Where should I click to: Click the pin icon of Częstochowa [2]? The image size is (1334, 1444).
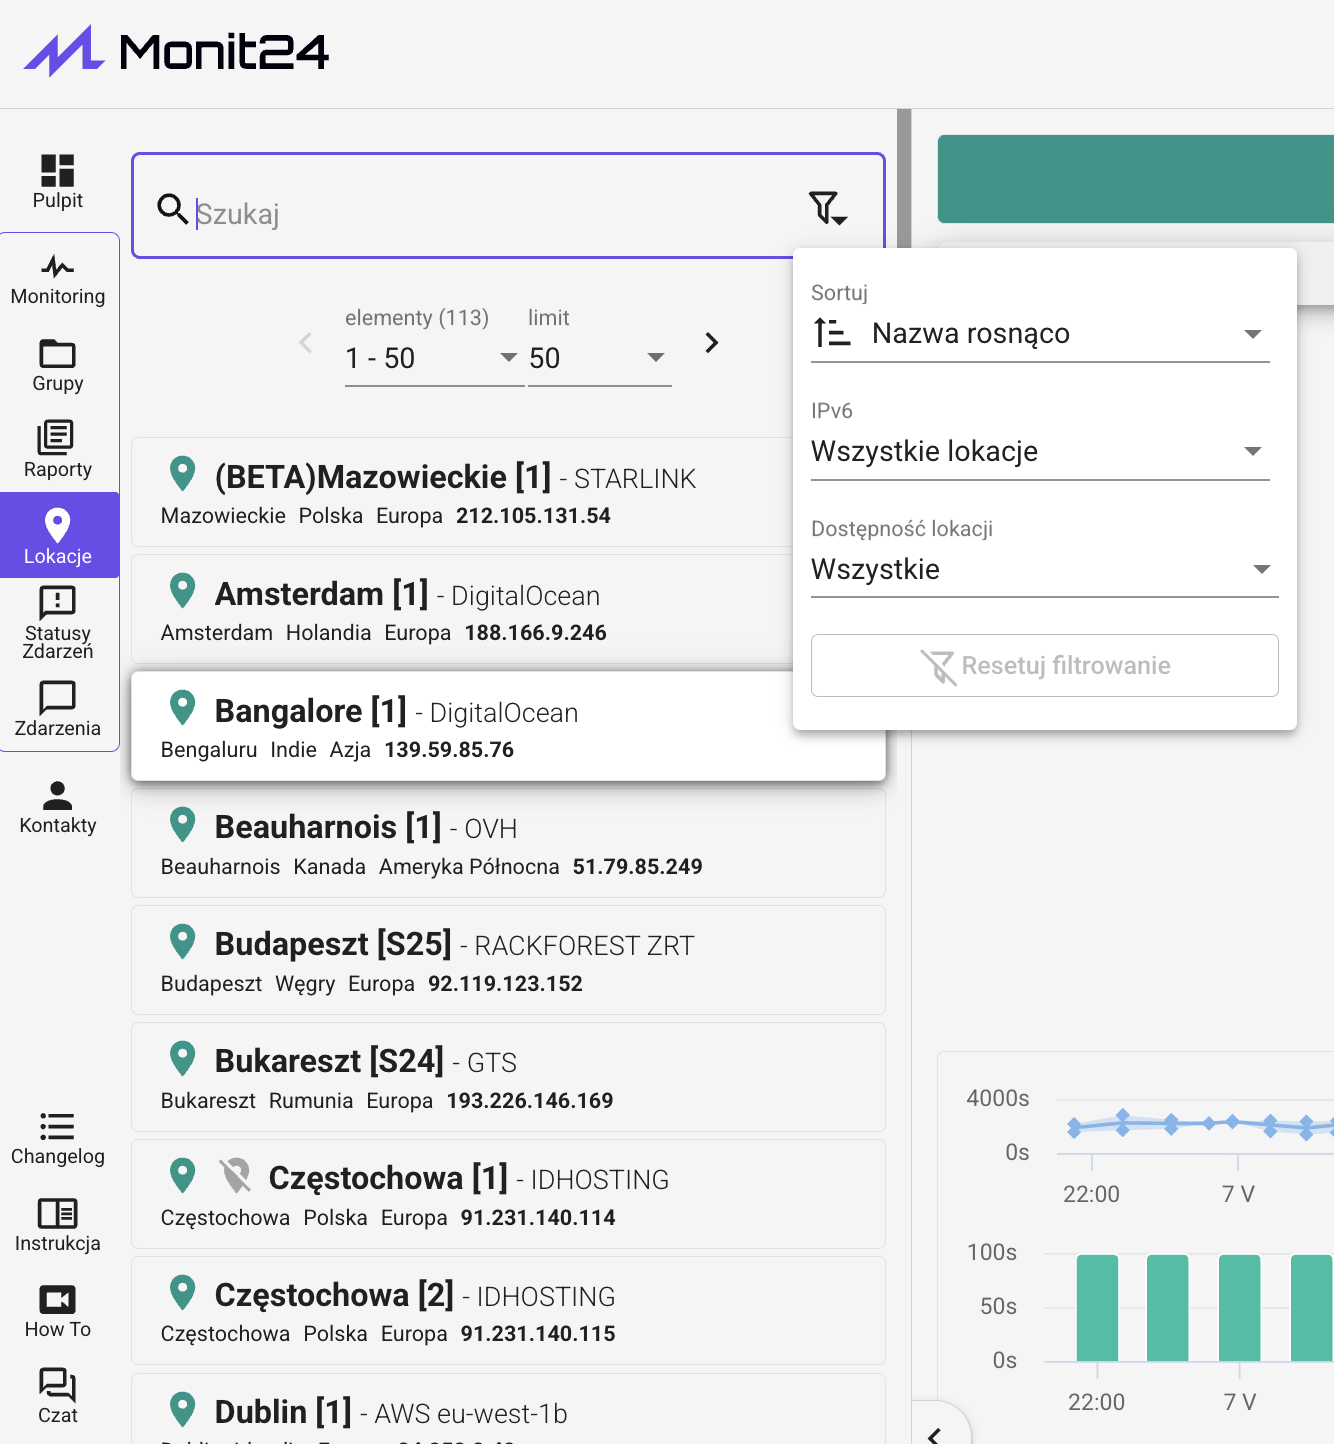(182, 1292)
